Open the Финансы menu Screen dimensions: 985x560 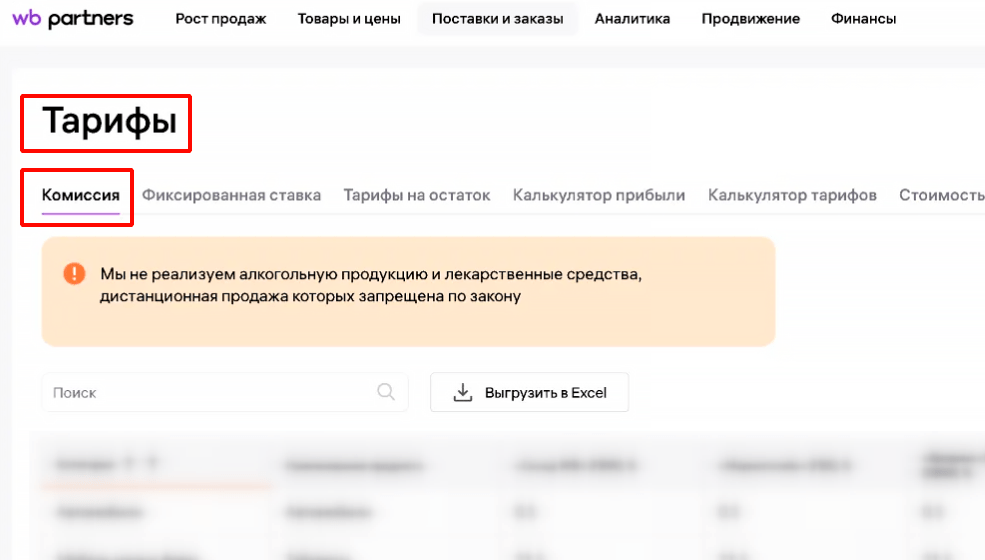[863, 19]
